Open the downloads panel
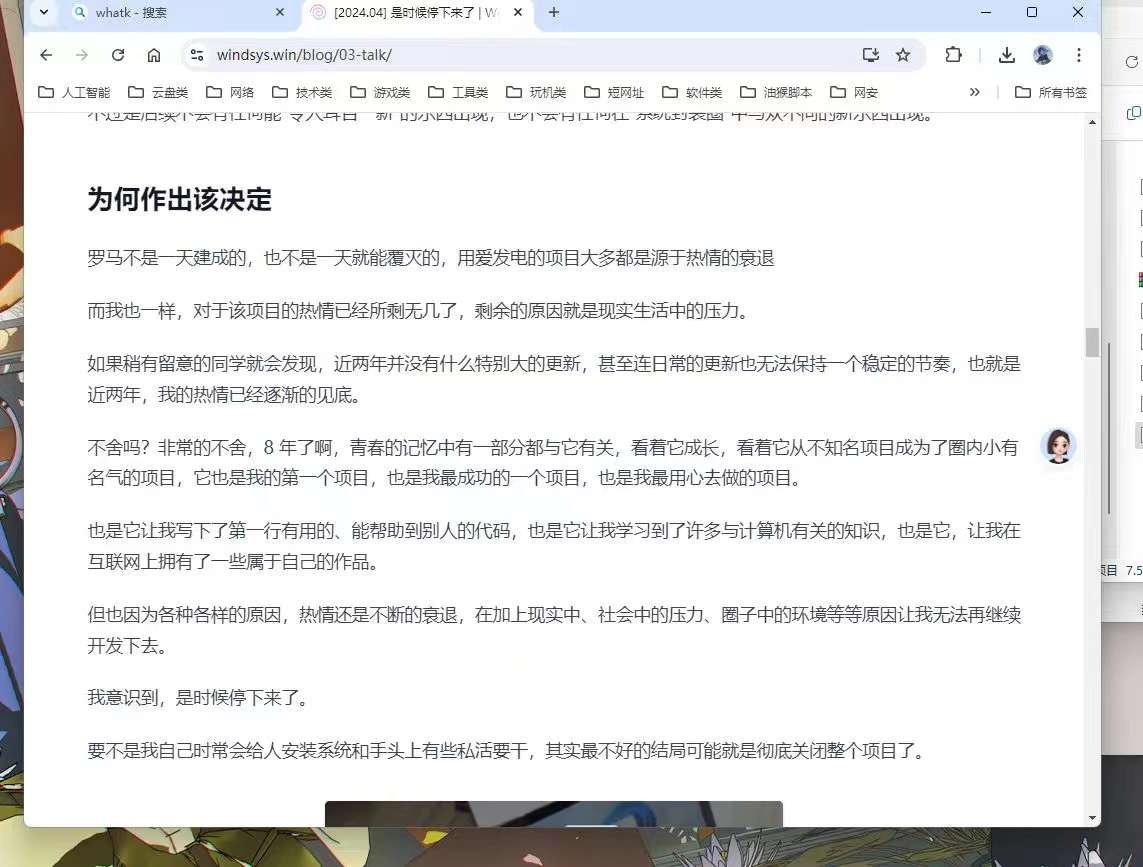Screen dimensions: 1143x867 (x=1007, y=55)
